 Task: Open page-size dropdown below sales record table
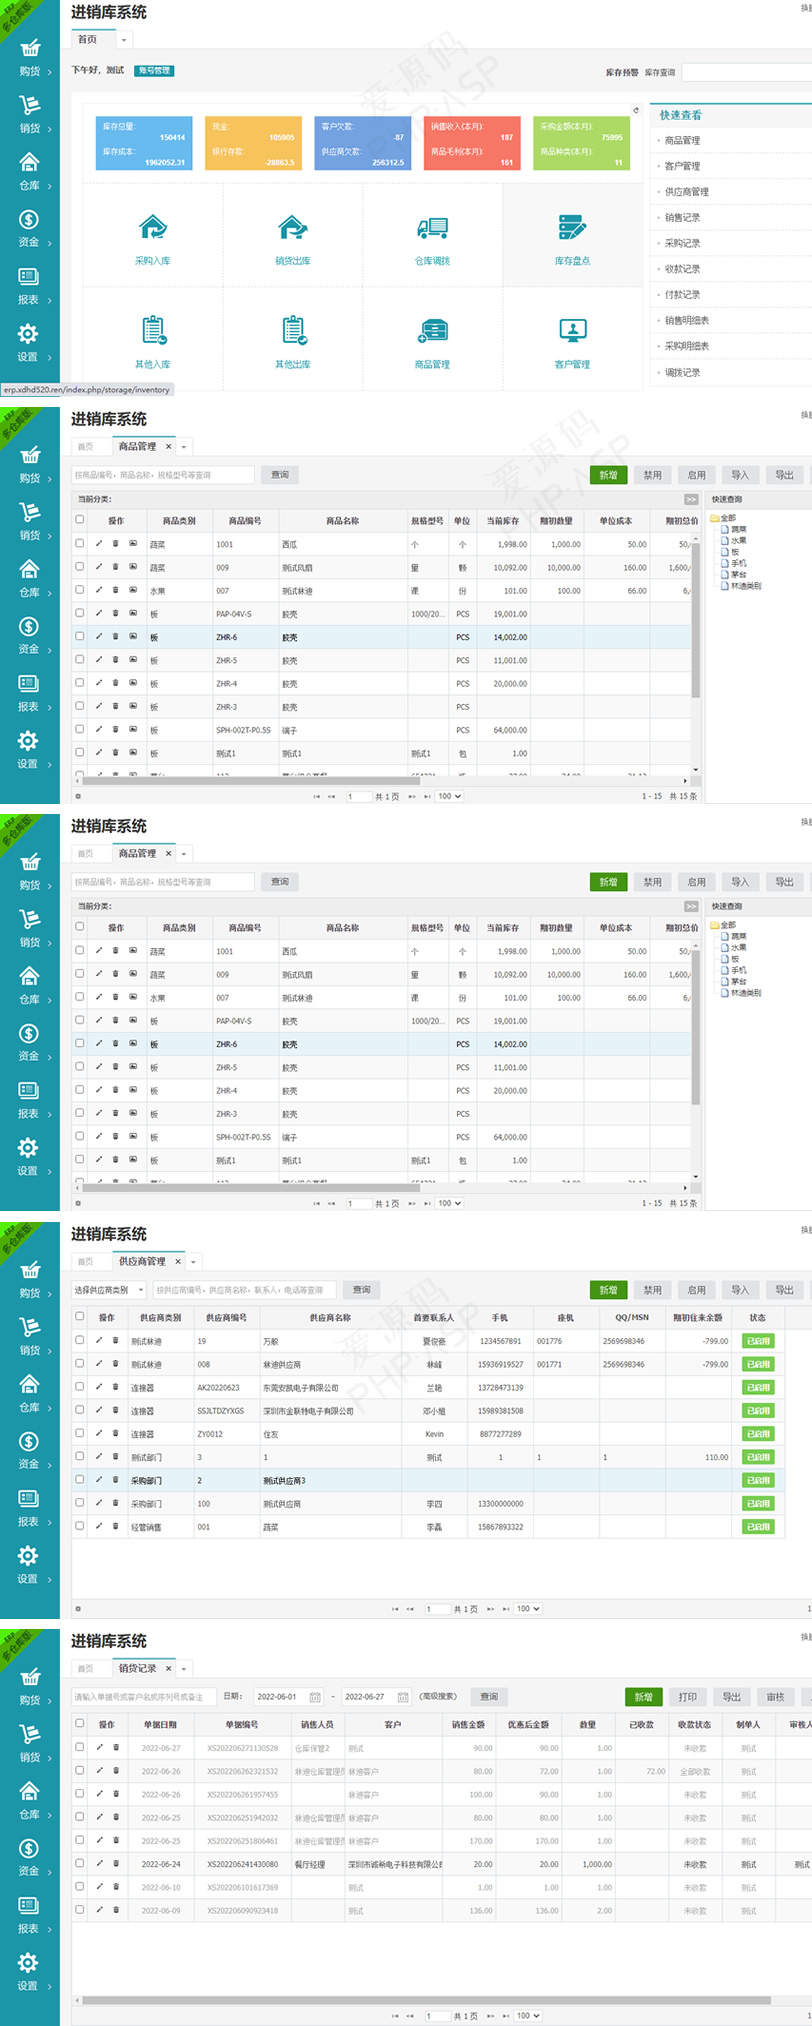tap(527, 2016)
